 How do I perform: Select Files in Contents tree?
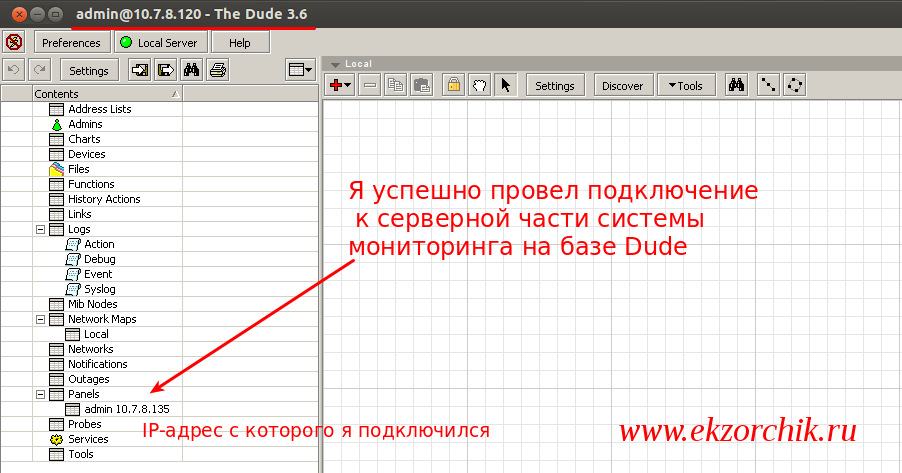(x=79, y=169)
